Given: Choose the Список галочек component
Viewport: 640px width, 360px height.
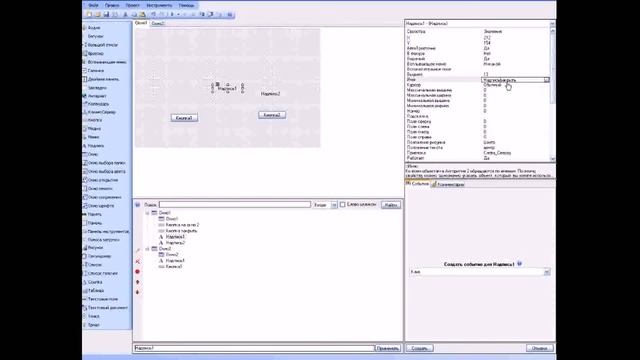Looking at the screenshot, I should point(102,273).
